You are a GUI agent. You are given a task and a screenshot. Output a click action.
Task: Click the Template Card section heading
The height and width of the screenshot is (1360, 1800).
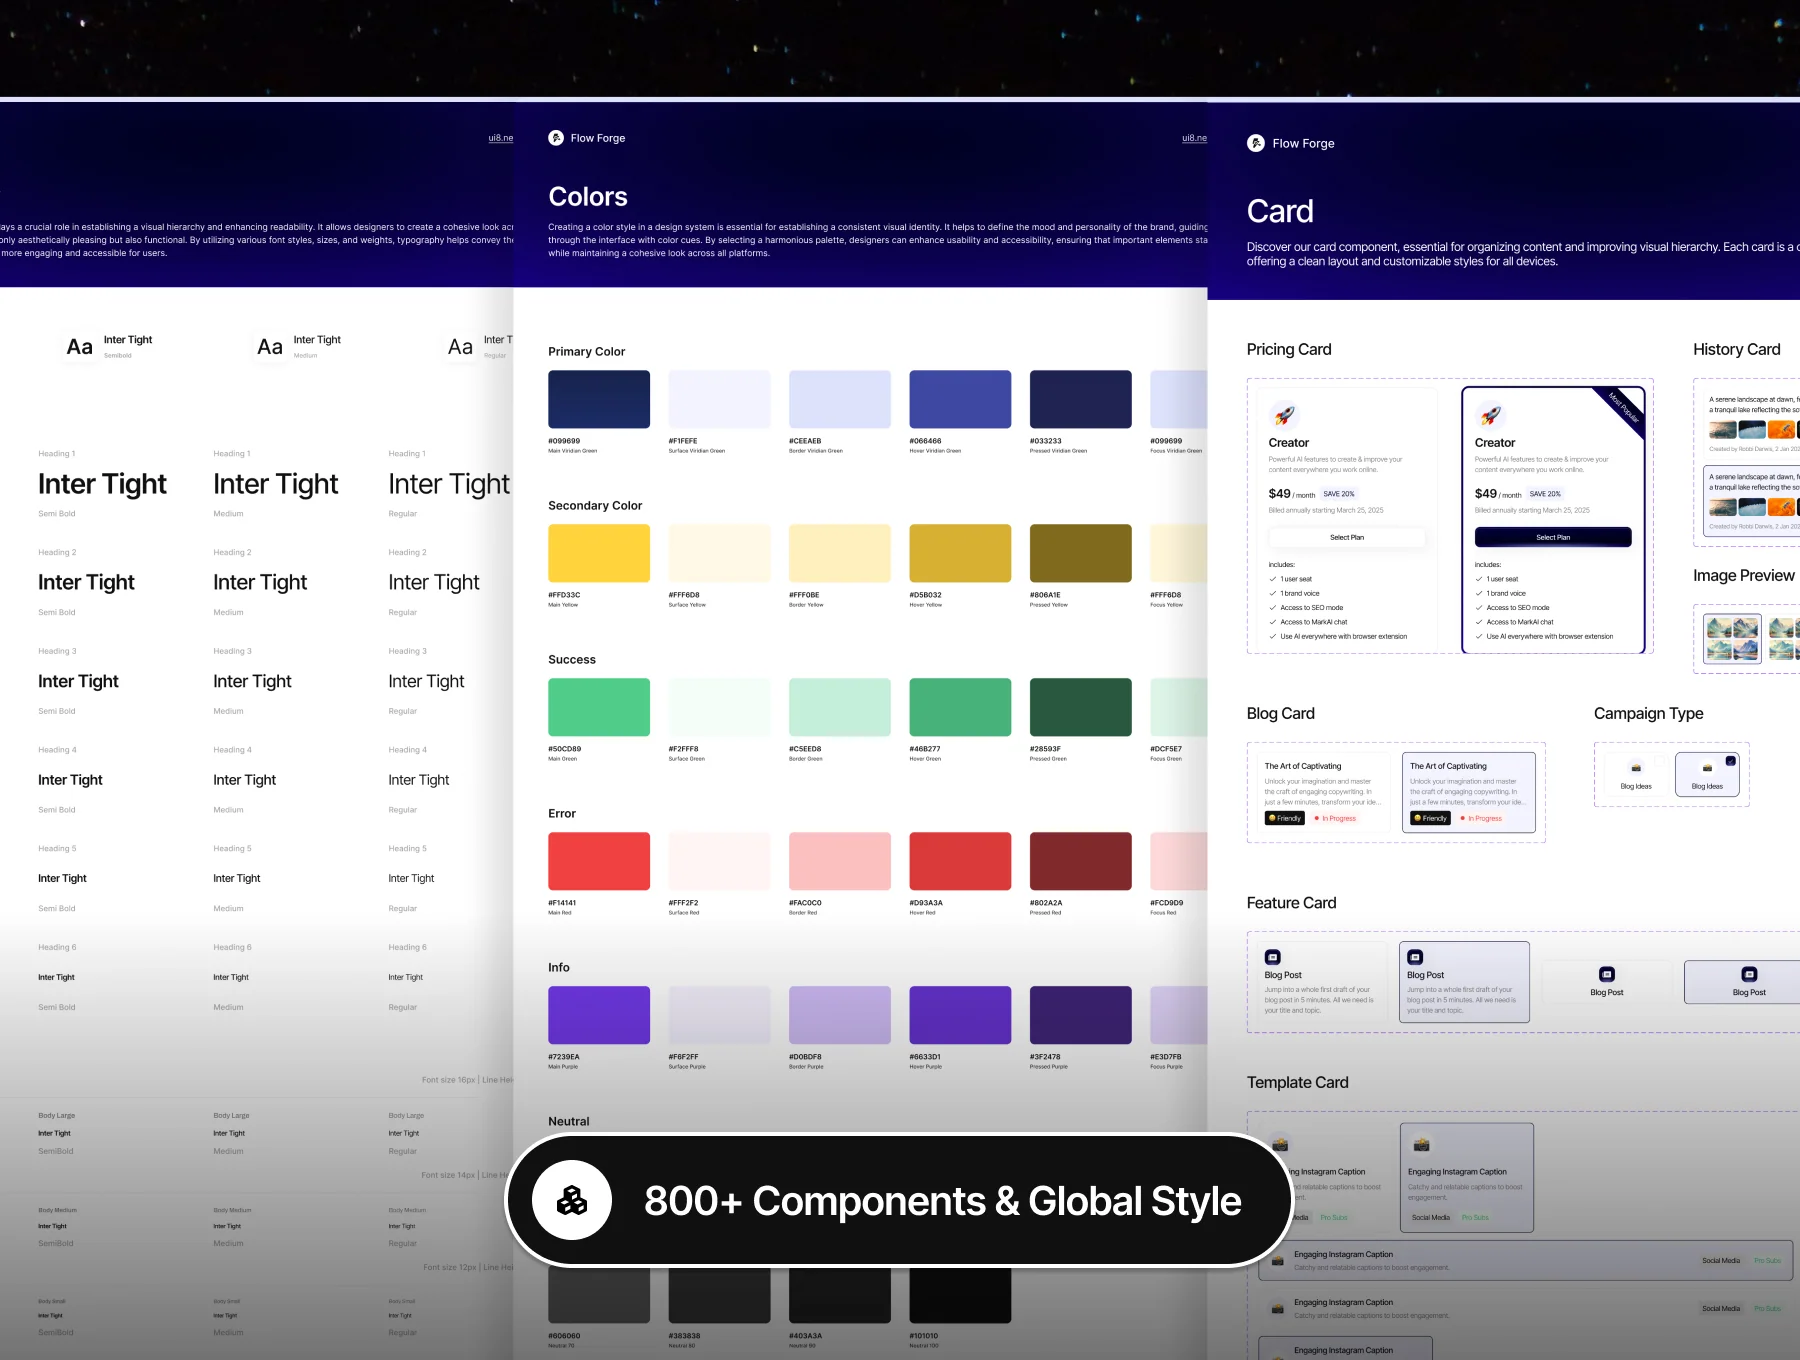tap(1297, 1082)
